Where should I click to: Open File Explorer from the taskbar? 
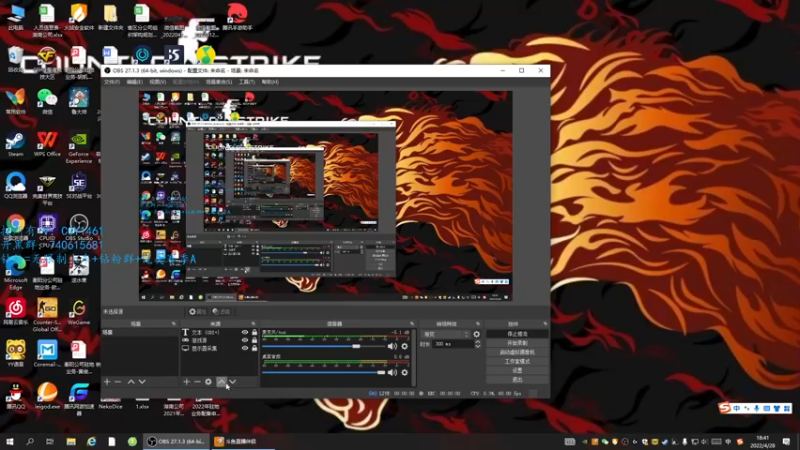[x=70, y=441]
